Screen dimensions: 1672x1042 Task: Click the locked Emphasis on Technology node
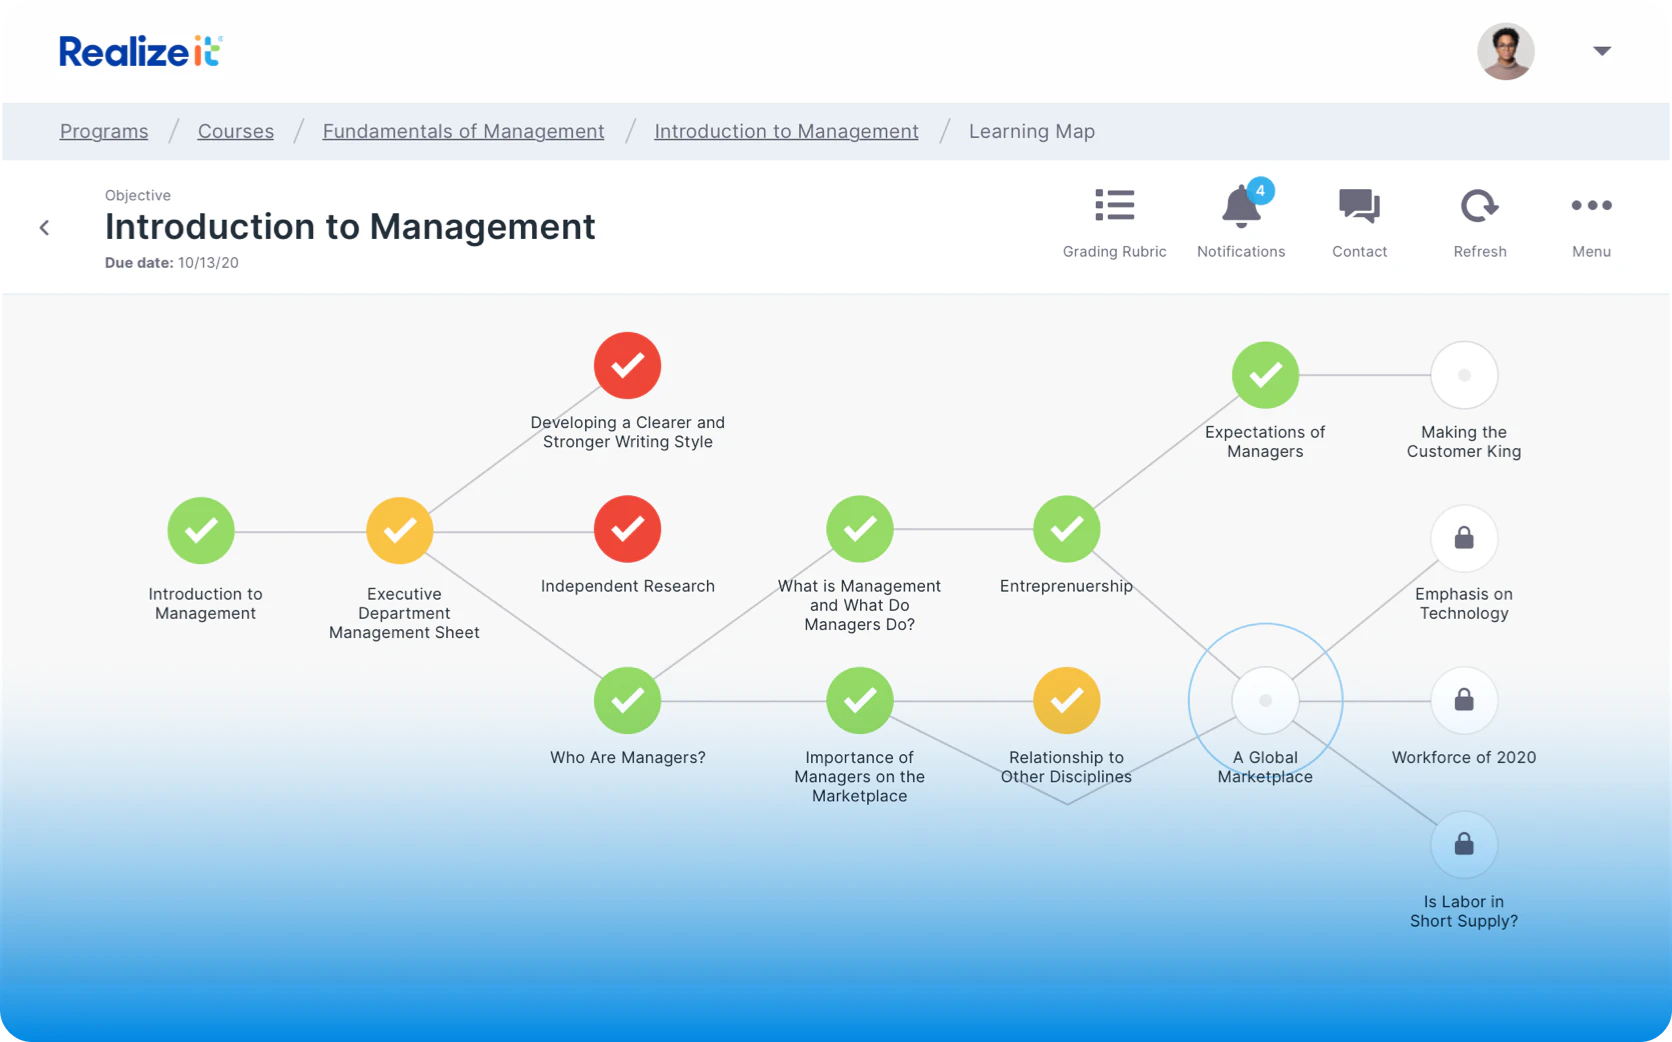[x=1463, y=539]
